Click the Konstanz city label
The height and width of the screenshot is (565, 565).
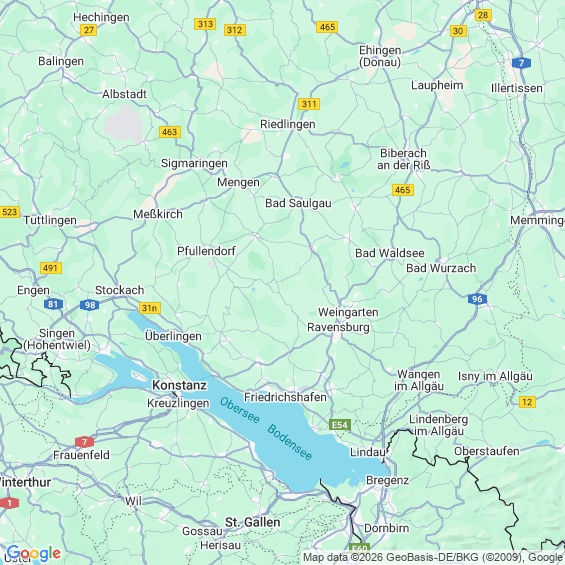coord(179,385)
